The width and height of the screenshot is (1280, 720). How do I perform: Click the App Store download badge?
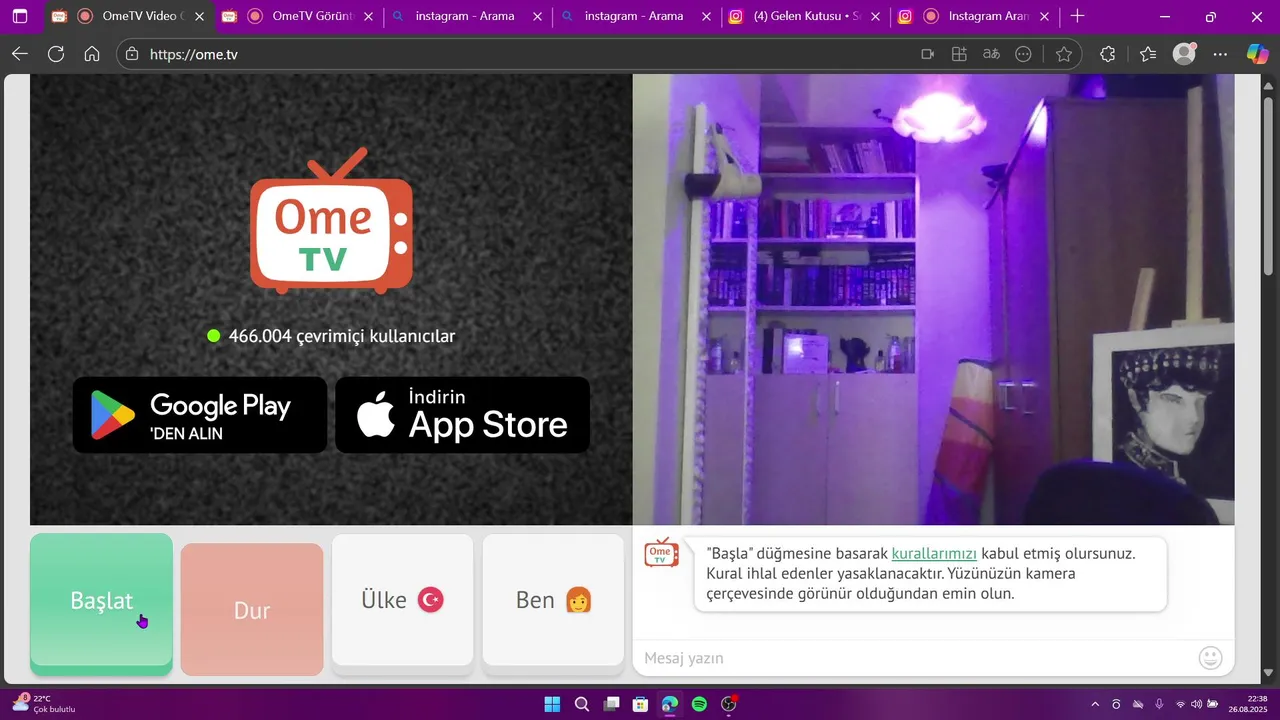point(462,415)
